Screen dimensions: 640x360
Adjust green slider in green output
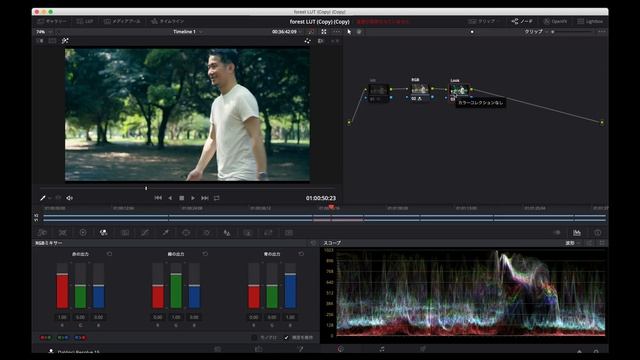pyautogui.click(x=176, y=286)
